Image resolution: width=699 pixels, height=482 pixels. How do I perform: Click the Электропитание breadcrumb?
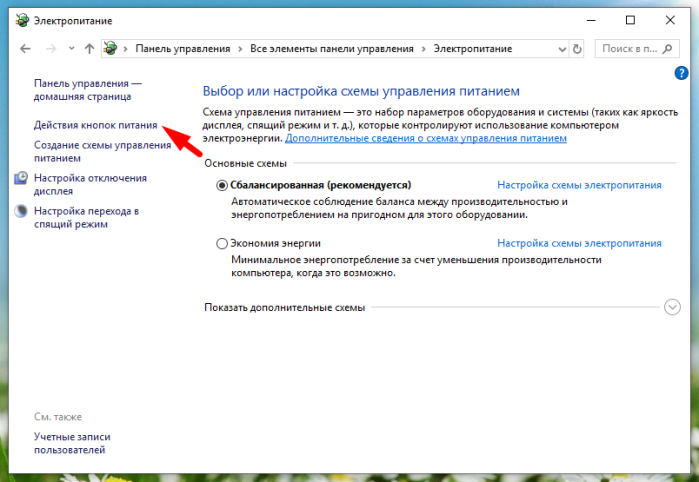473,49
